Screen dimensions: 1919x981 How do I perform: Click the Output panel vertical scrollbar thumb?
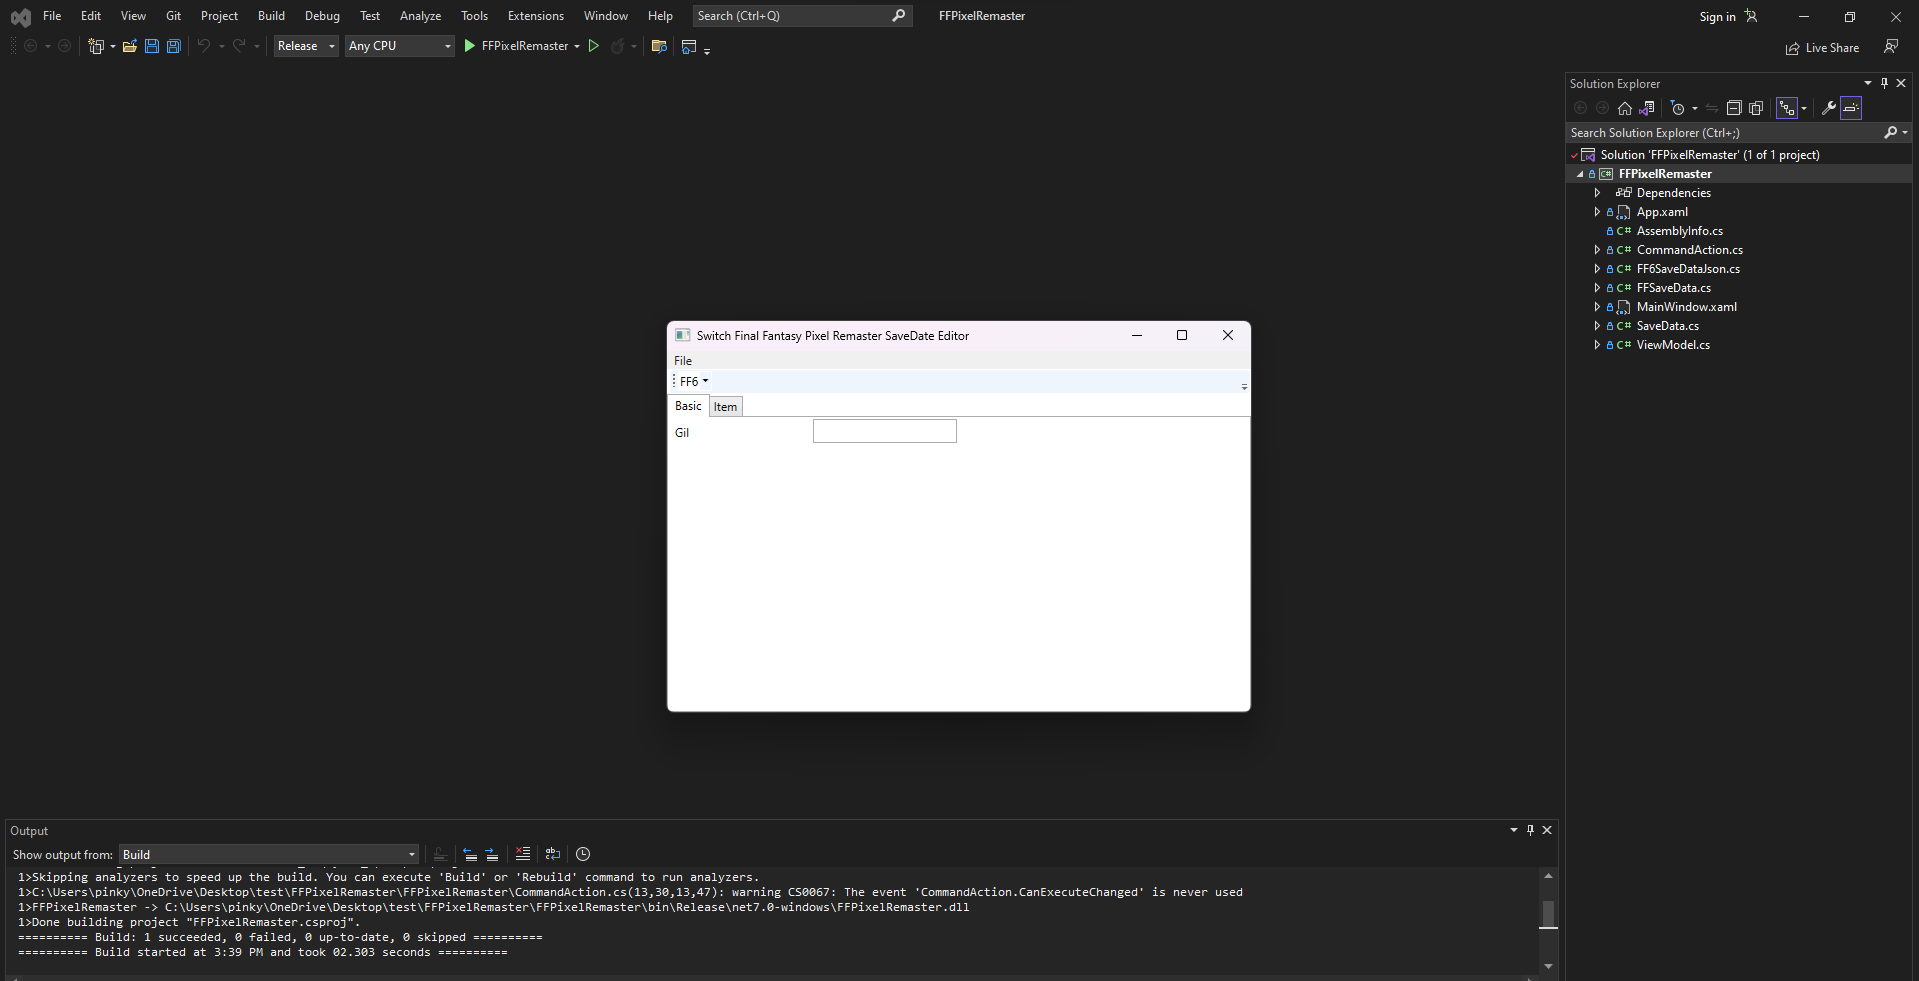tap(1548, 914)
